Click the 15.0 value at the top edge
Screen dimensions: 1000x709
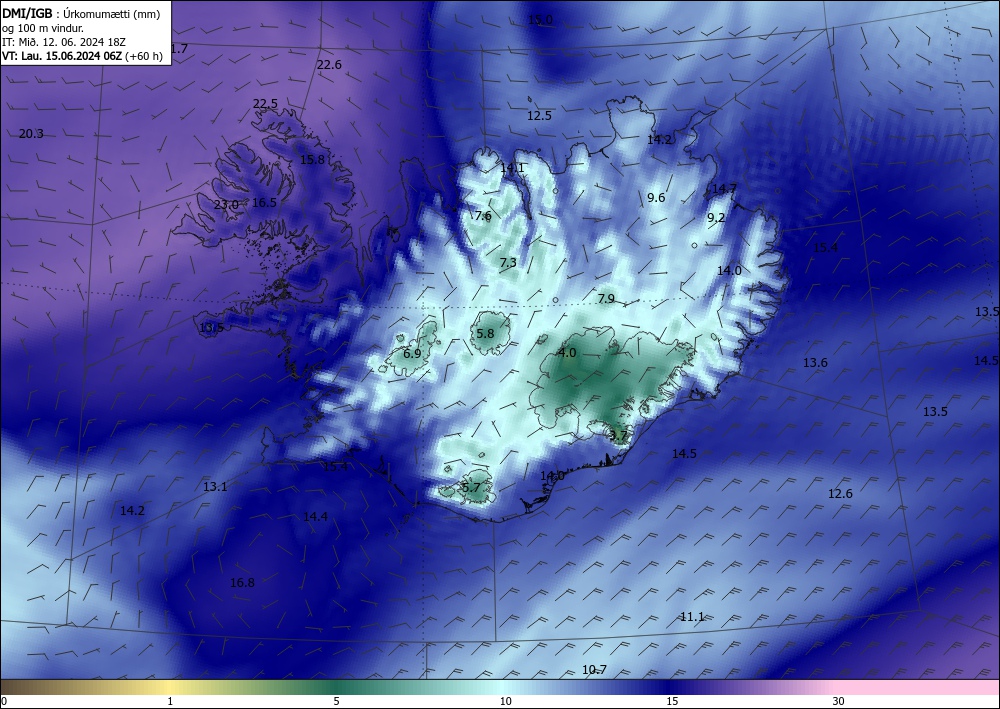tap(540, 20)
